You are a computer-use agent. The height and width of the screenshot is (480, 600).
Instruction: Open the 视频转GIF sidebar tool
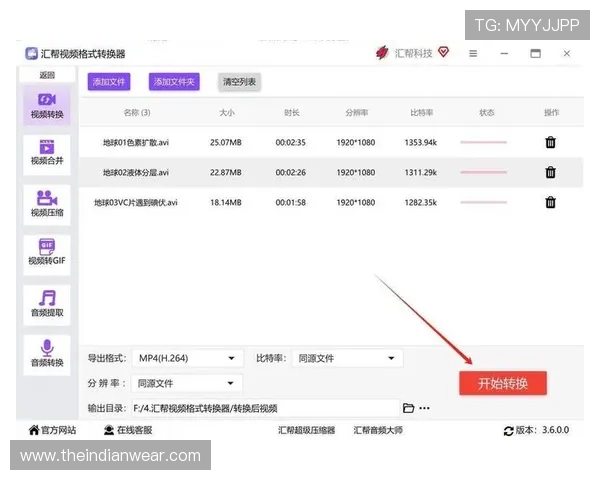coord(47,254)
